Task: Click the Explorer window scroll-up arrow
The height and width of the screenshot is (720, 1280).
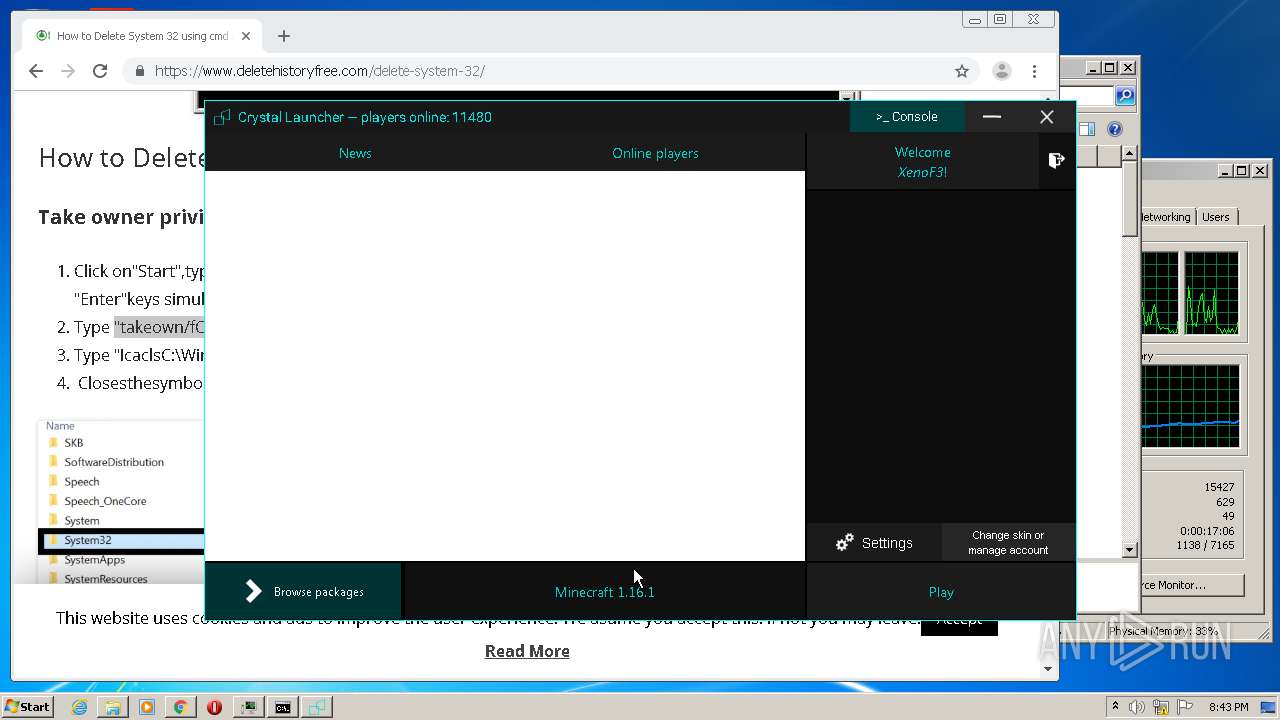Action: click(1129, 154)
